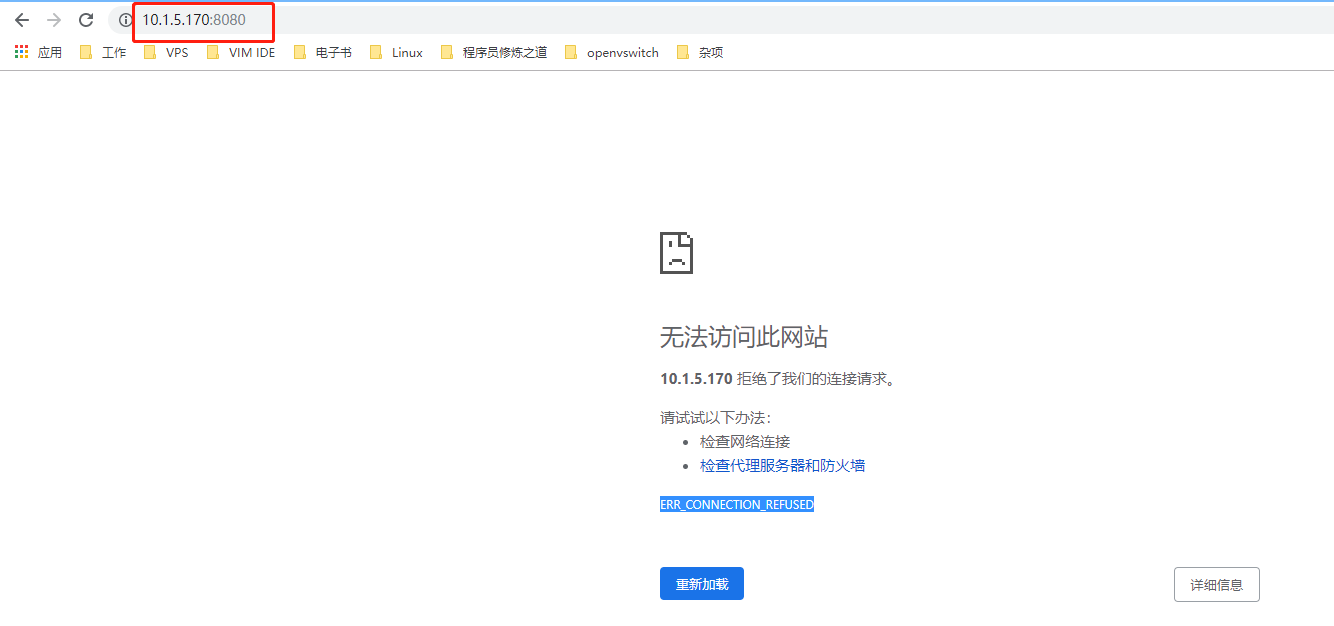Open the 杂项 bookmark folder

(700, 52)
